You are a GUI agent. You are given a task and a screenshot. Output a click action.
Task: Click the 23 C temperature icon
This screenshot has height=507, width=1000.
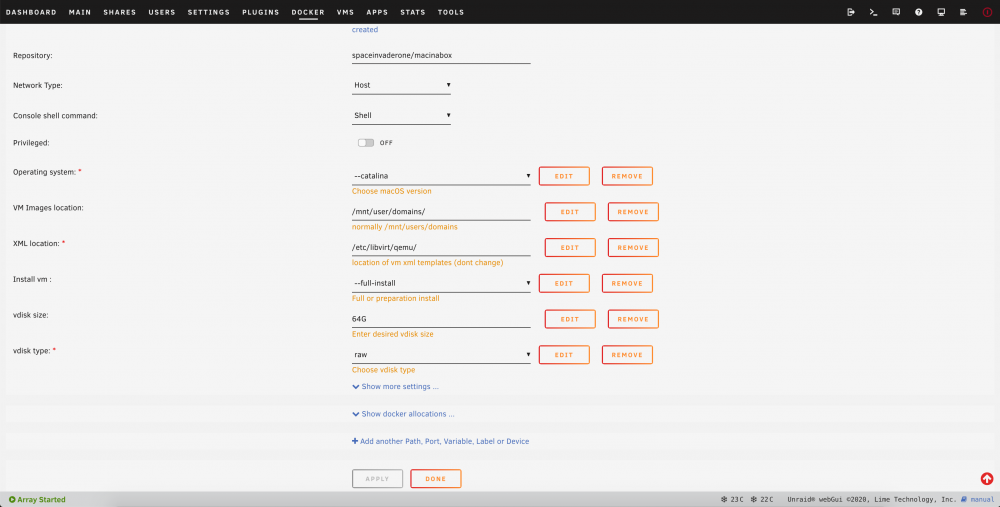[724, 499]
